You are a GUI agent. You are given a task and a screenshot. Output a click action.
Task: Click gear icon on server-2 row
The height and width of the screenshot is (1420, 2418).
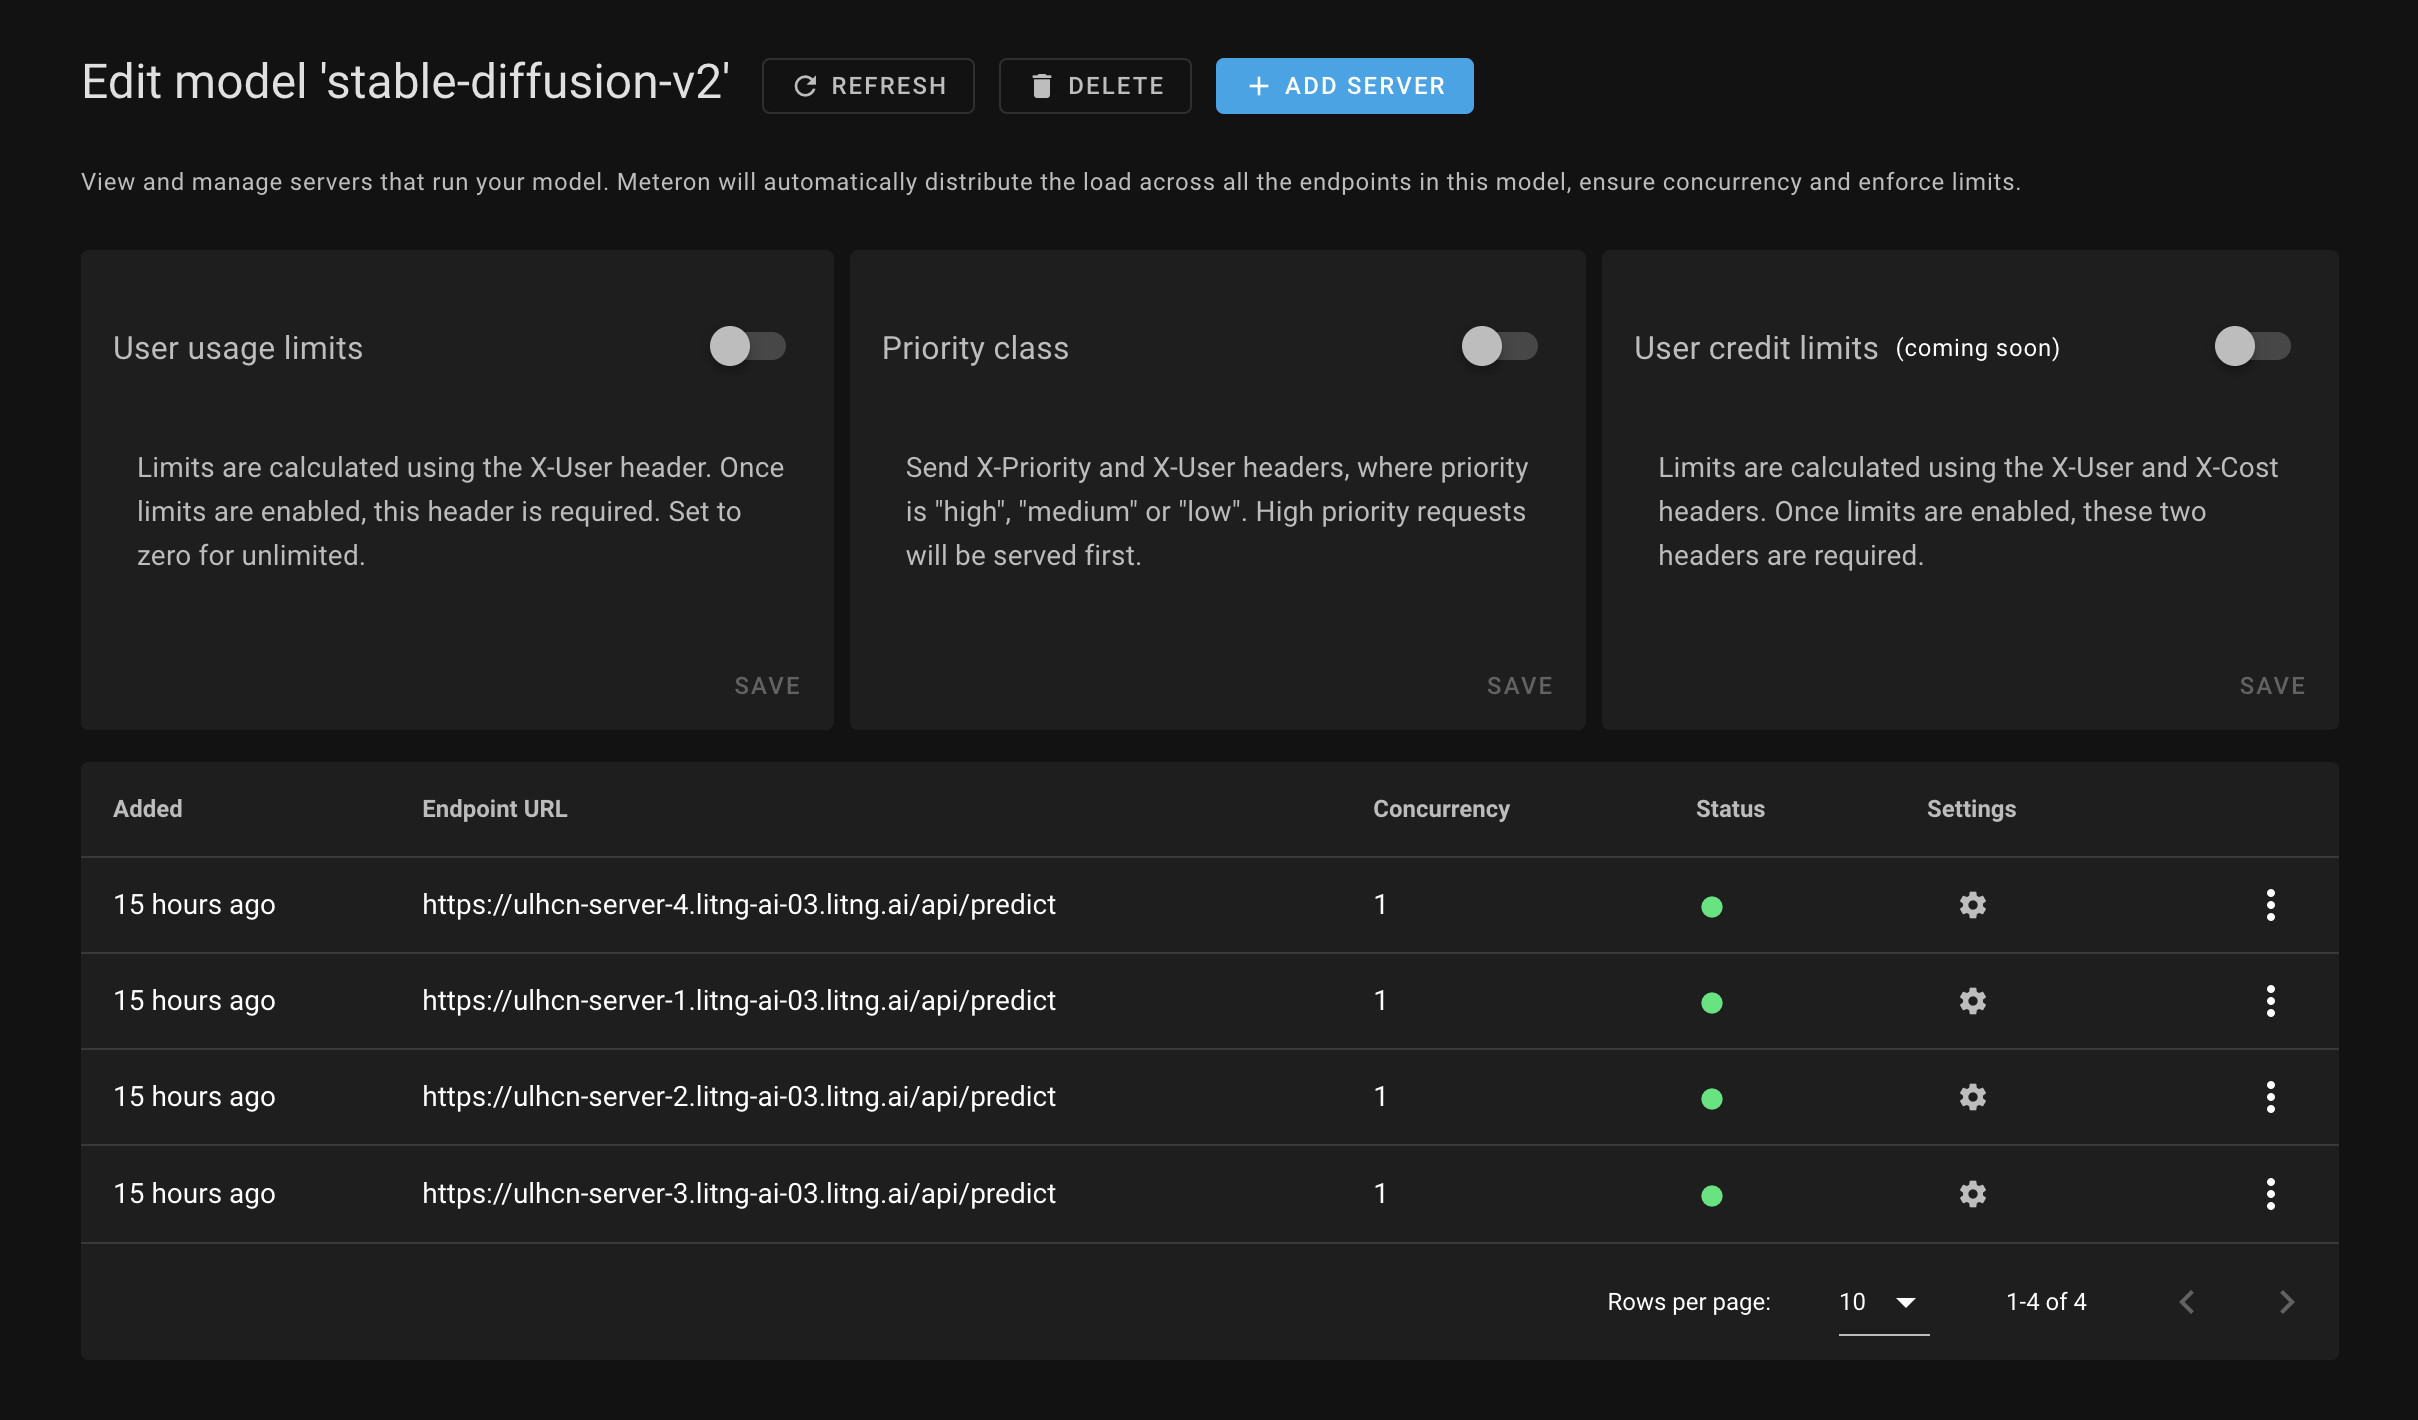[x=1972, y=1097]
